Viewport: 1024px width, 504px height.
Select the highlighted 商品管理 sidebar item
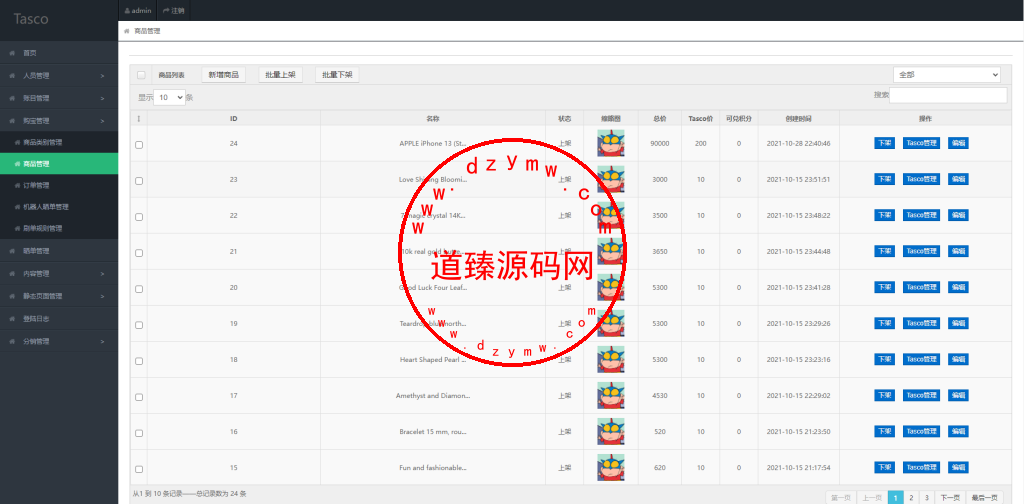pyautogui.click(x=59, y=164)
